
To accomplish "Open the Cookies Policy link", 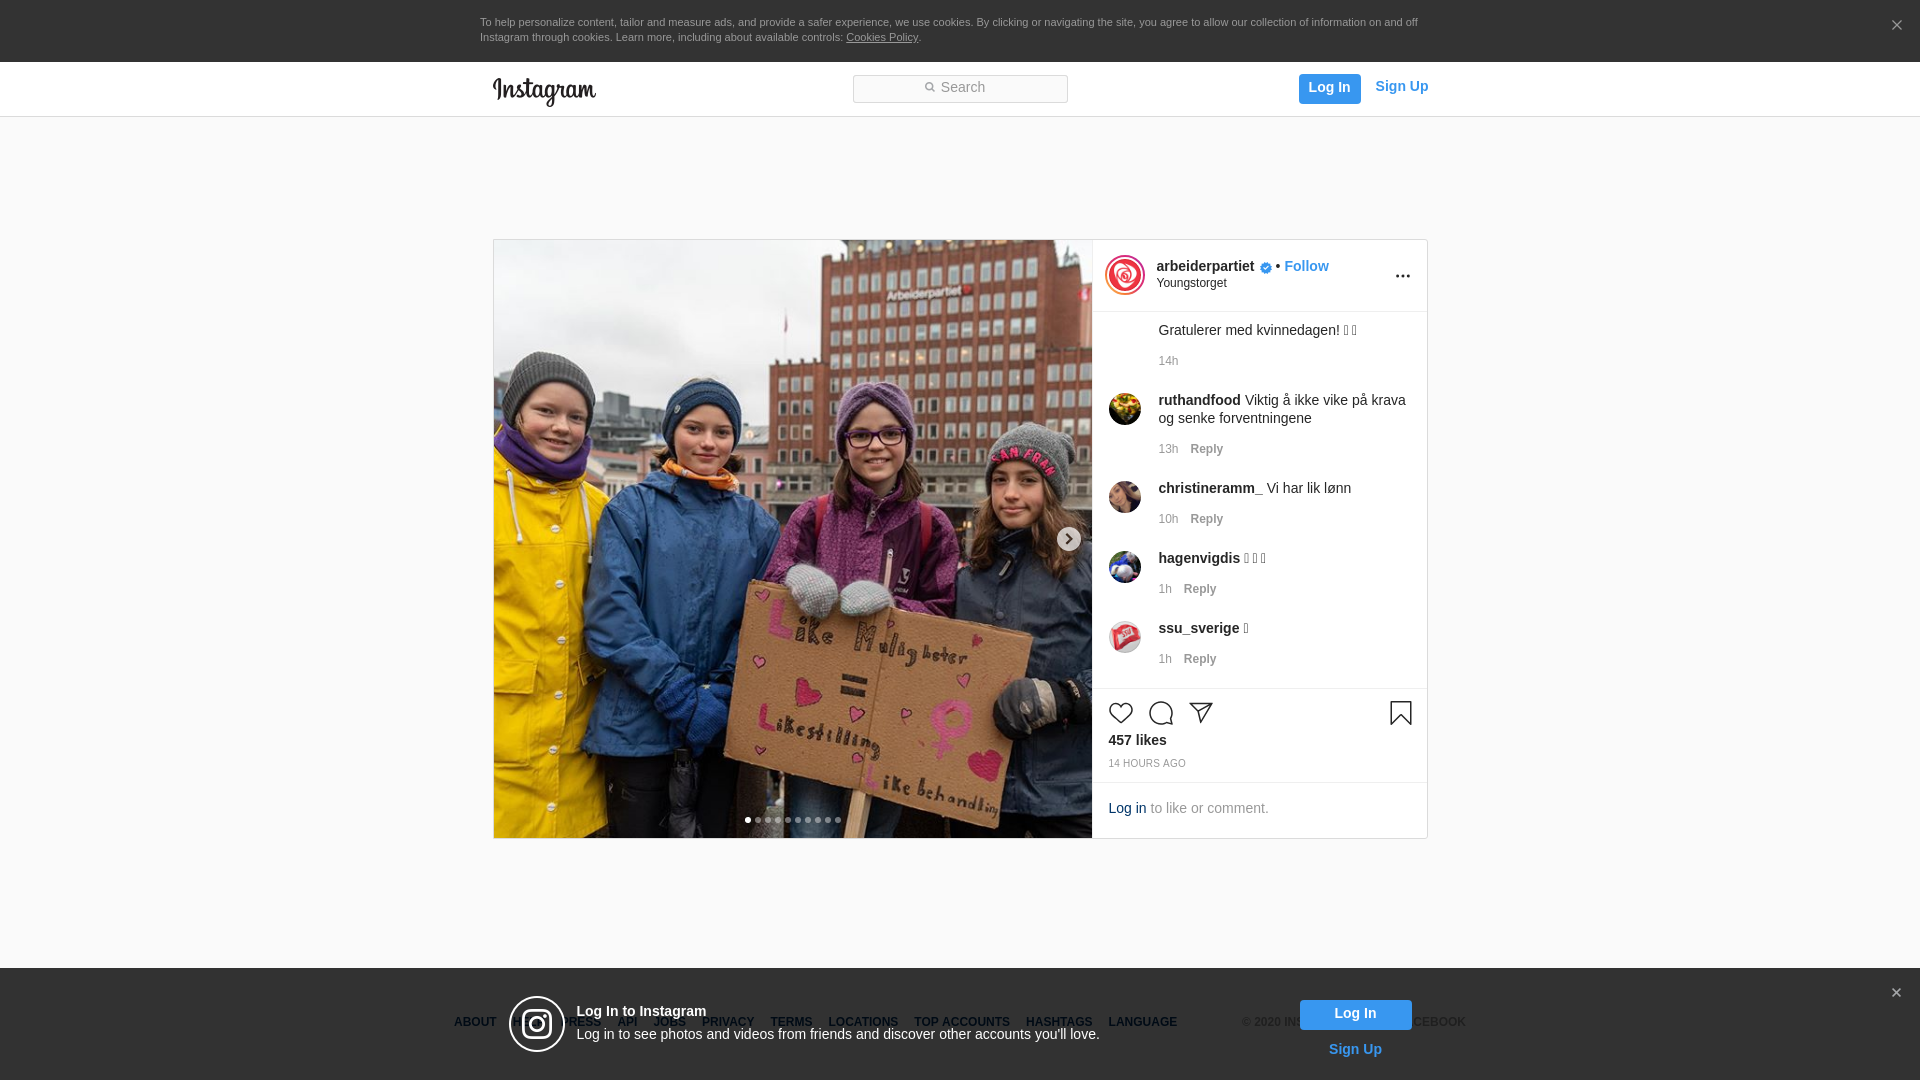I will [x=882, y=37].
